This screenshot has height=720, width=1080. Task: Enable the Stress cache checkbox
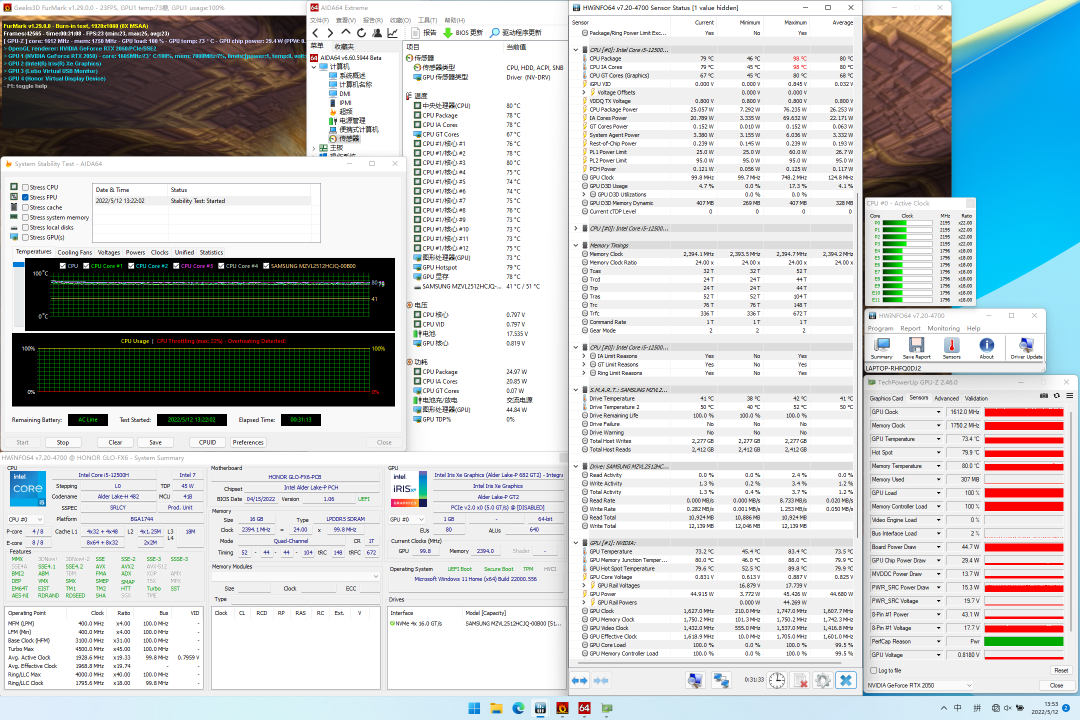(25, 207)
